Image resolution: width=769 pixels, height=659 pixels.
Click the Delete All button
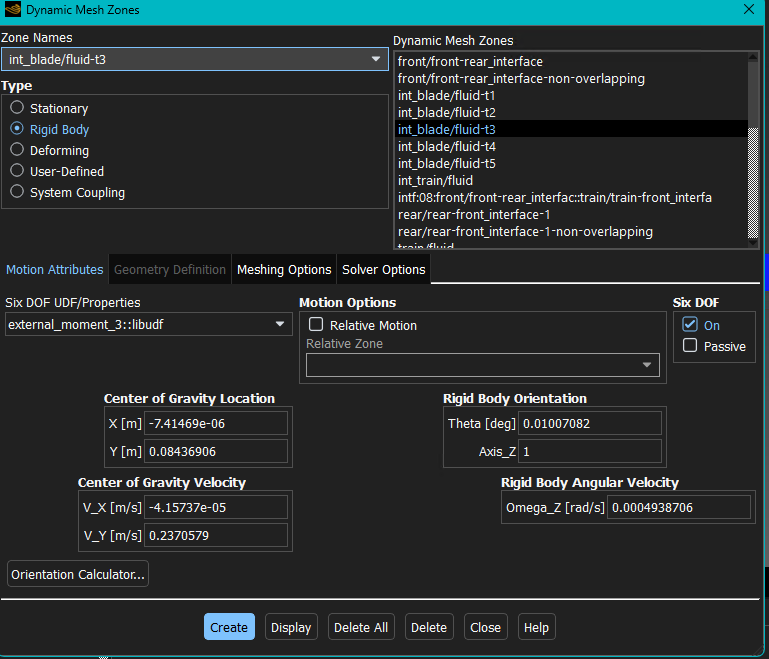(360, 627)
